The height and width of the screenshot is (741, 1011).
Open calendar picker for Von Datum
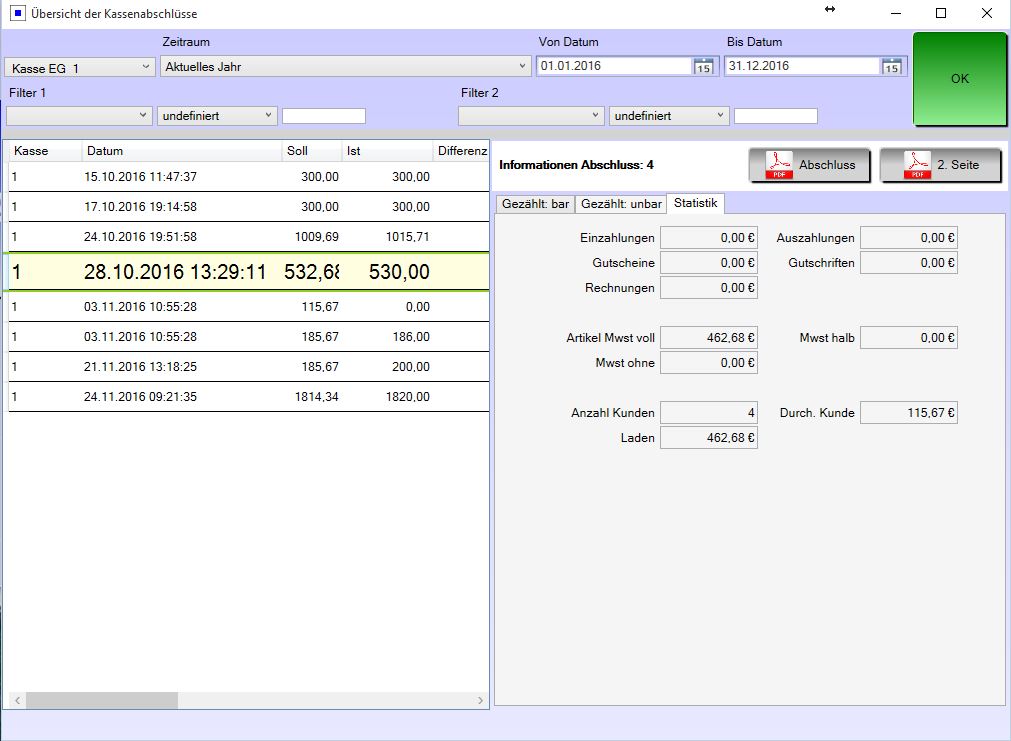point(703,67)
